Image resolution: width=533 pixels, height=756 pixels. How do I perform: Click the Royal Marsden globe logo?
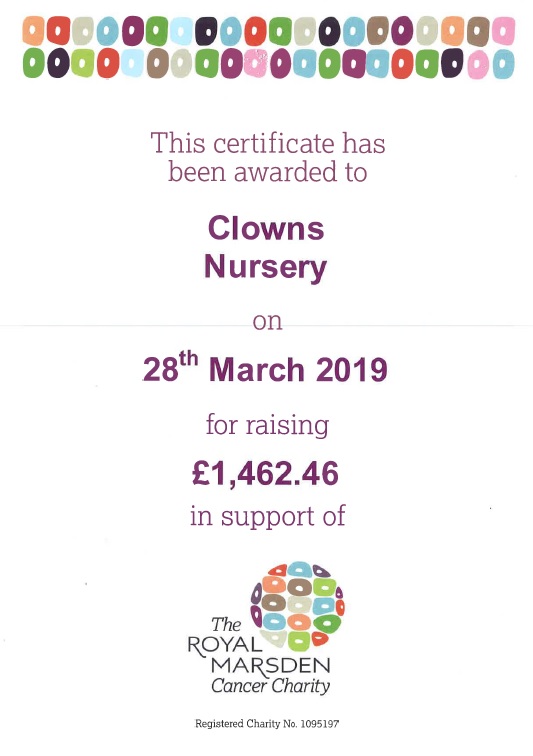pyautogui.click(x=297, y=606)
